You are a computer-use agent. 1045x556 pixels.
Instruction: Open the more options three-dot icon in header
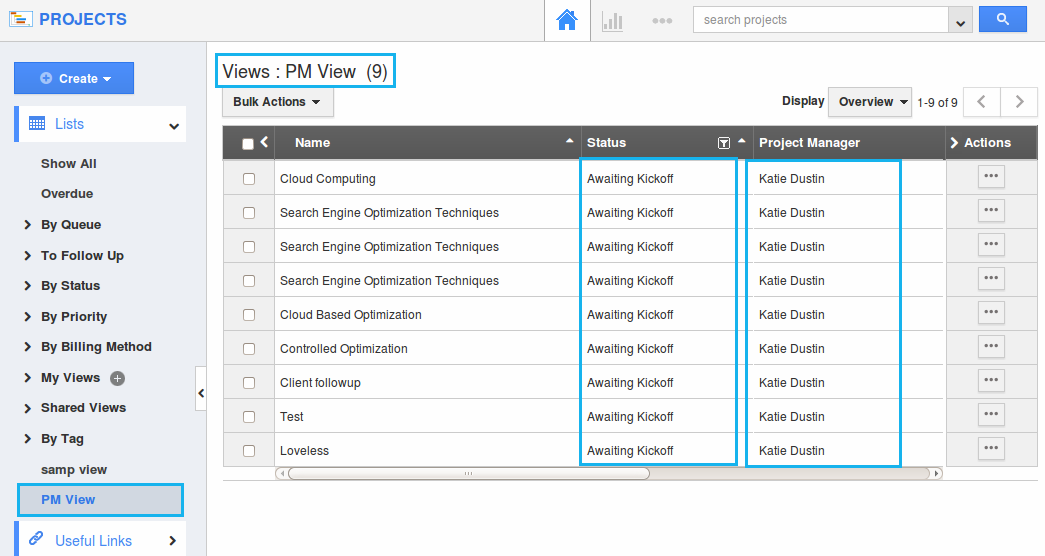click(x=662, y=21)
